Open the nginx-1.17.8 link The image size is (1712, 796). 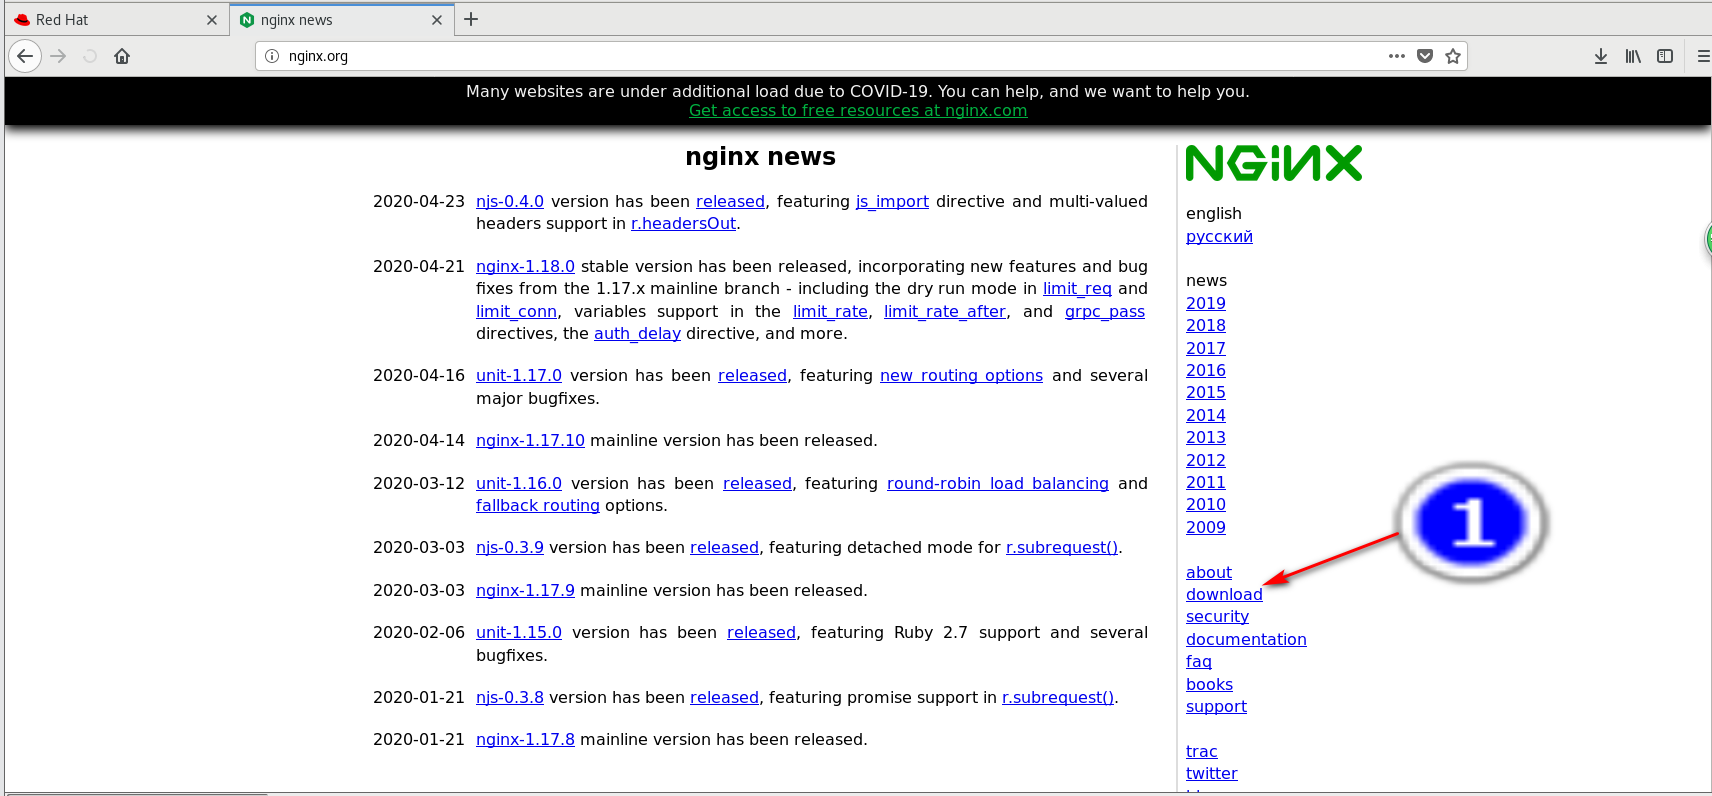(x=525, y=739)
